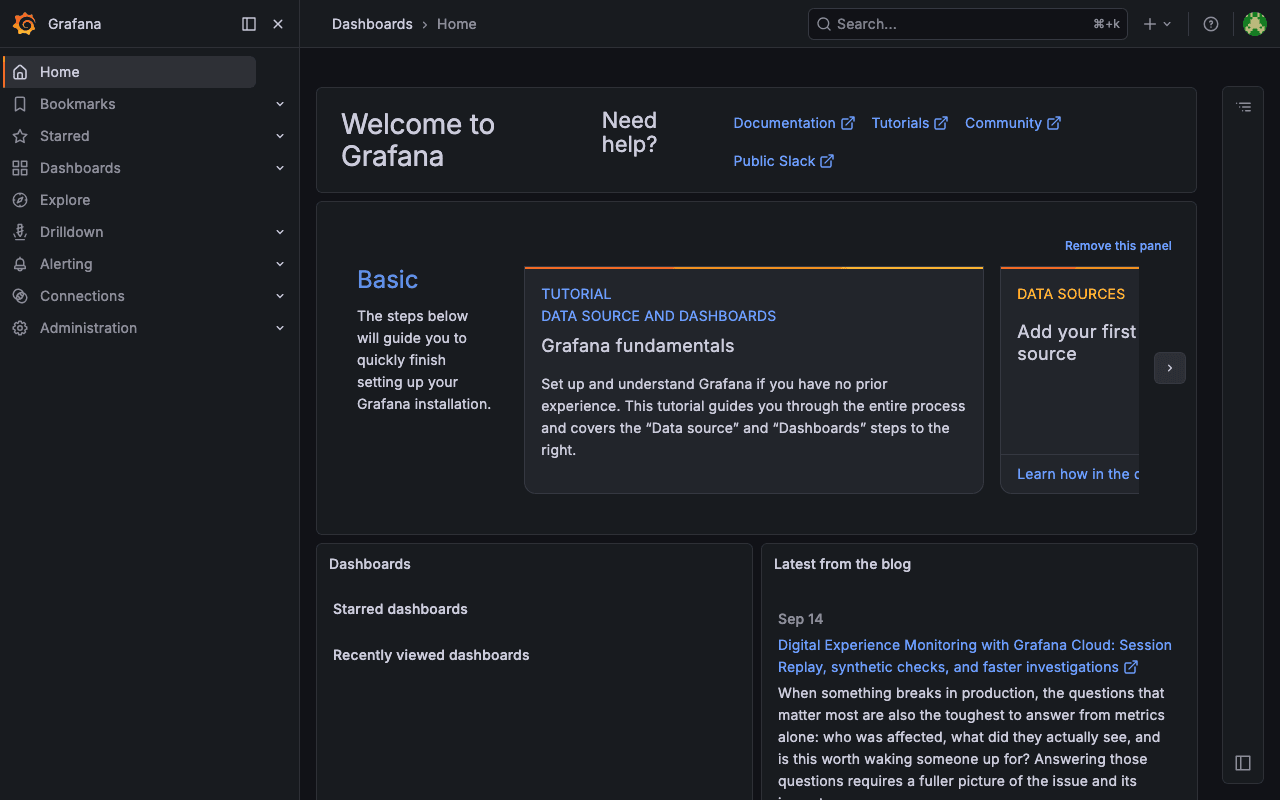Click the Starred star icon in sidebar

[20, 136]
